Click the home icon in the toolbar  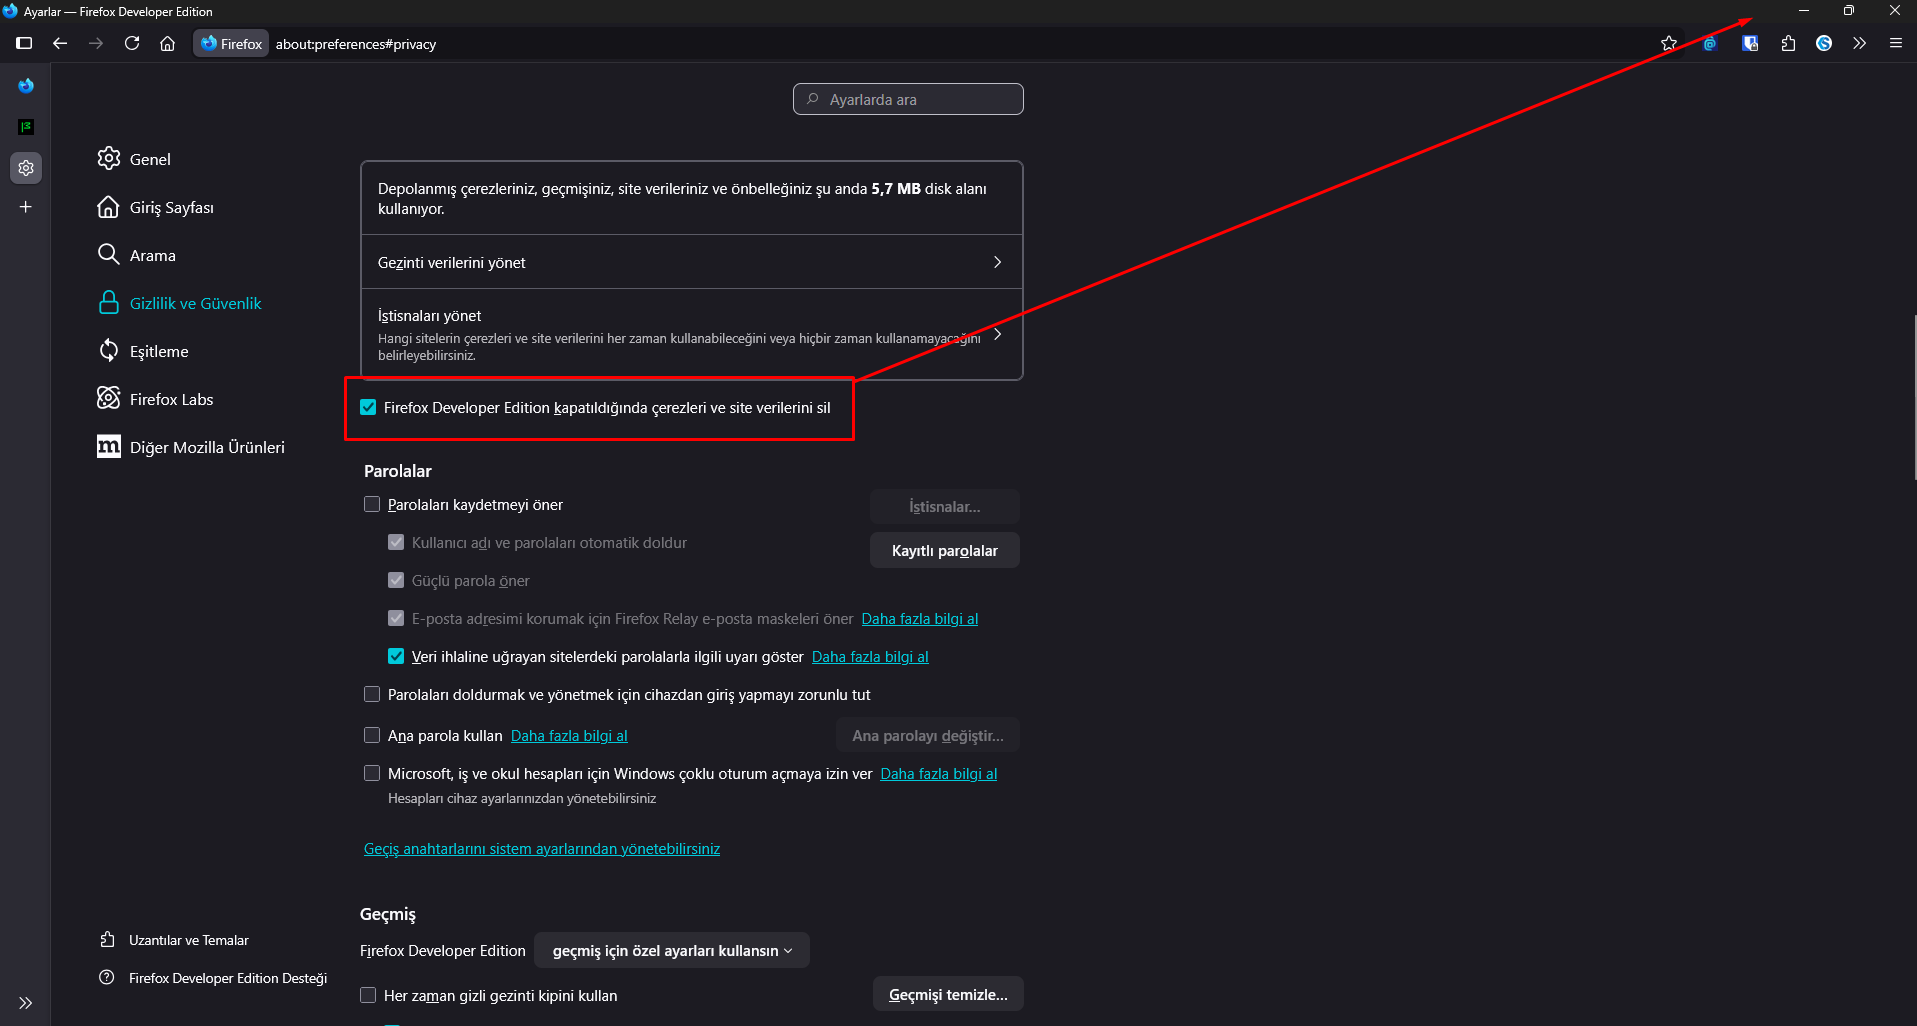(168, 43)
